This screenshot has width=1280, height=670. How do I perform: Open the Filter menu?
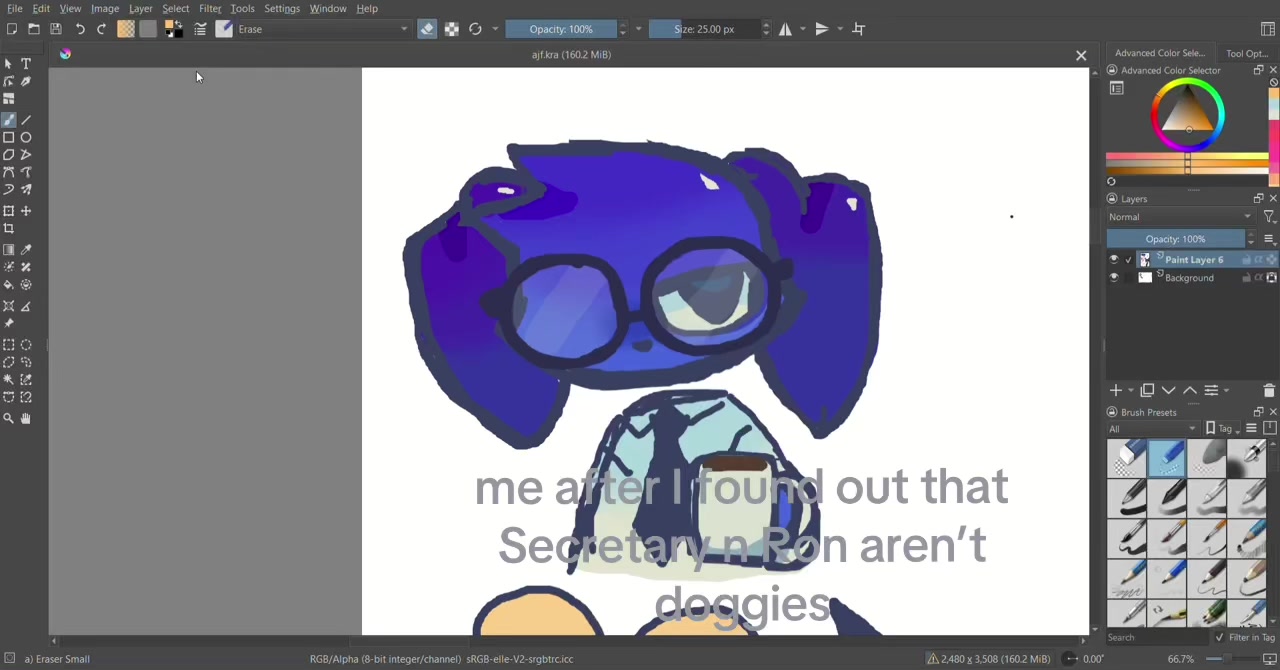coord(210,9)
